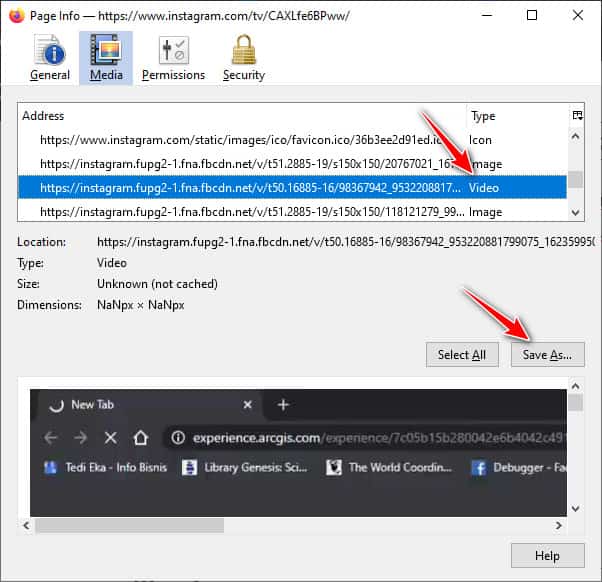Open the Debugger Facebook bookmark
Image resolution: width=602 pixels, height=582 pixels.
pyautogui.click(x=519, y=467)
